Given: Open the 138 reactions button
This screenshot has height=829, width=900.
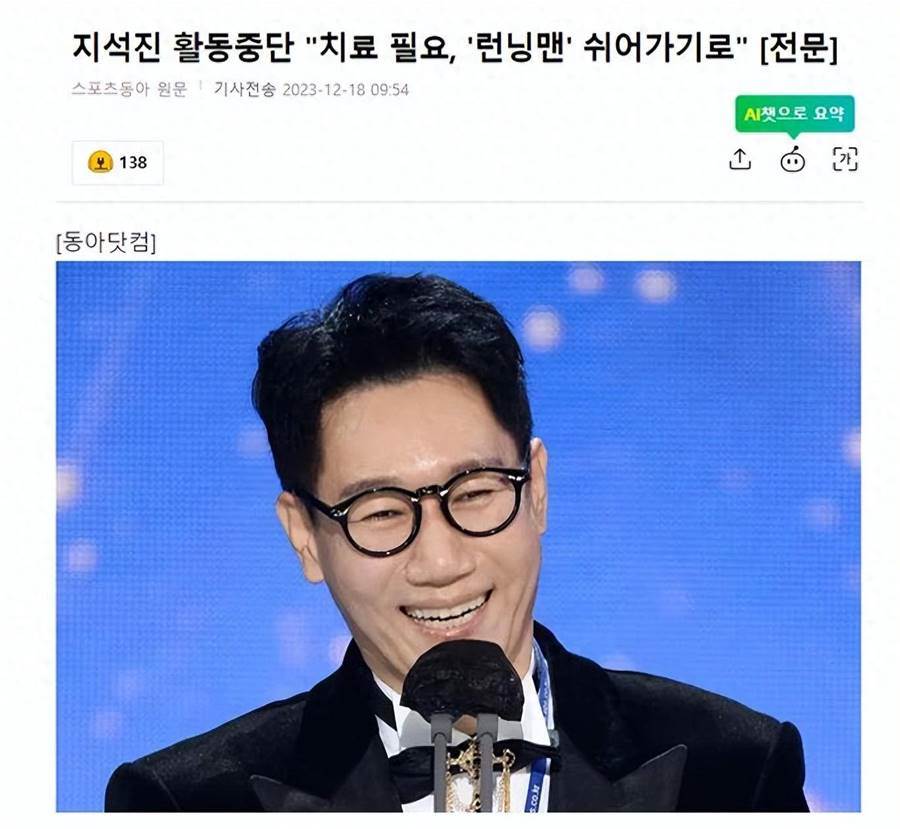Looking at the screenshot, I should (x=118, y=162).
